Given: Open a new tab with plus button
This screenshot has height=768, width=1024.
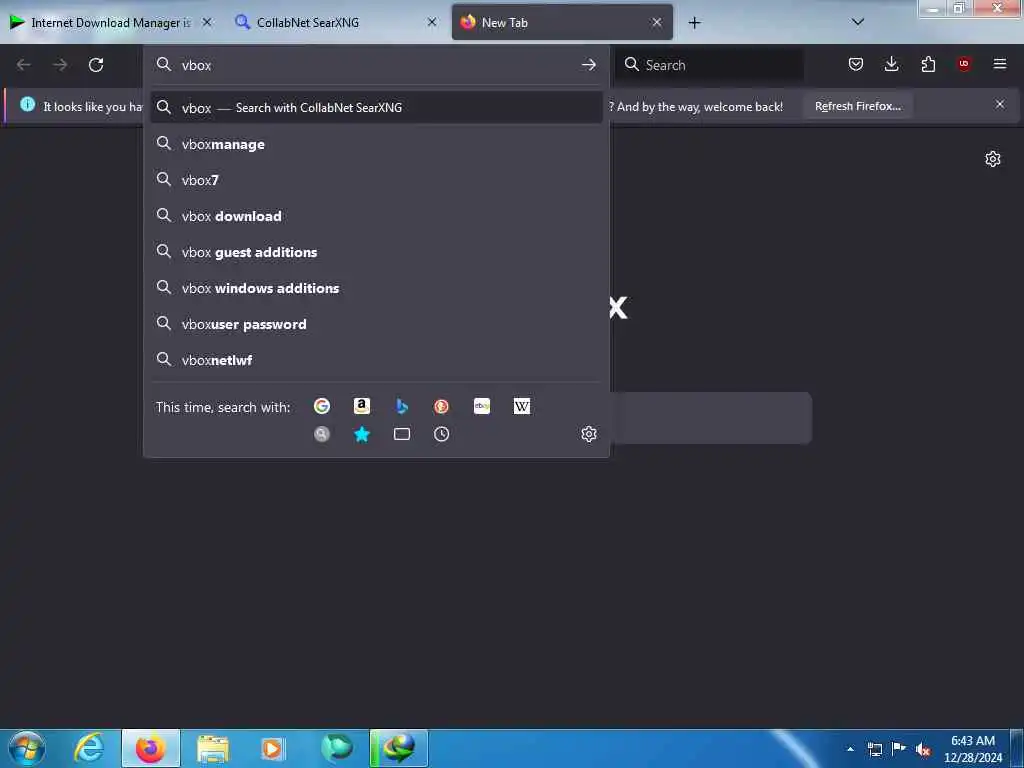Looking at the screenshot, I should 694,23.
